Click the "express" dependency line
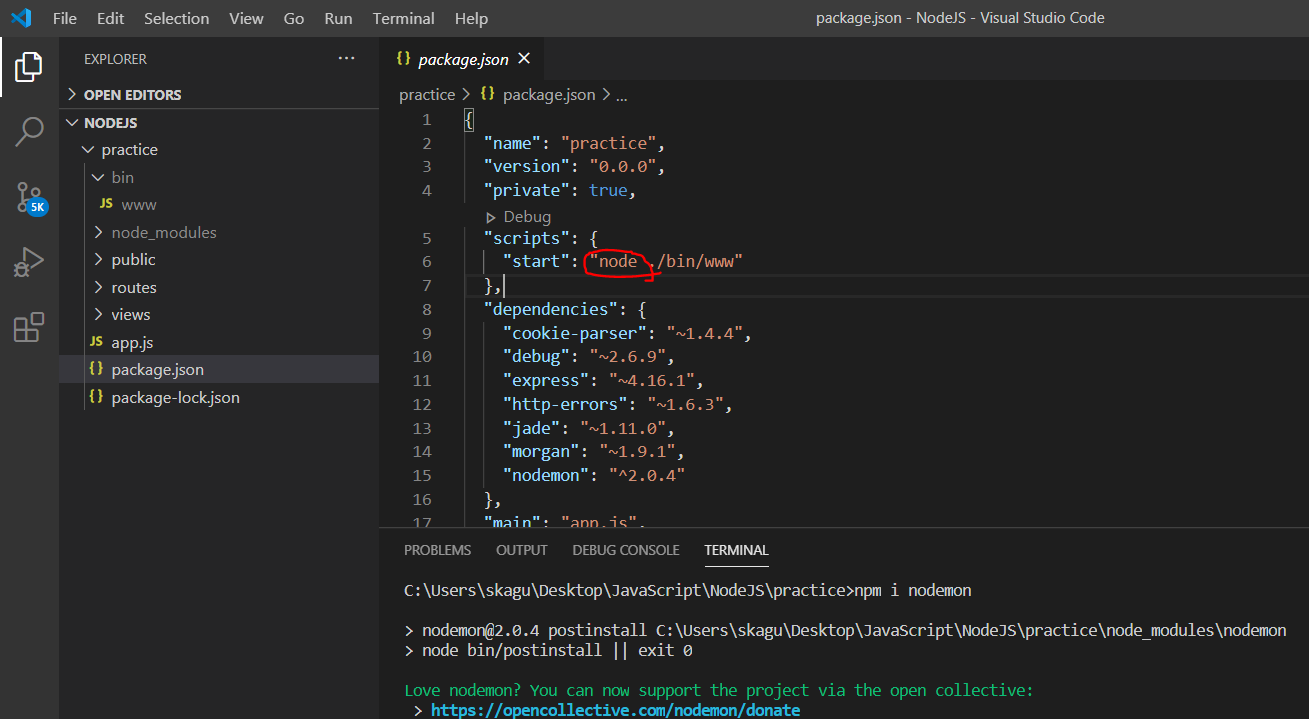This screenshot has height=719, width=1309. 603,380
